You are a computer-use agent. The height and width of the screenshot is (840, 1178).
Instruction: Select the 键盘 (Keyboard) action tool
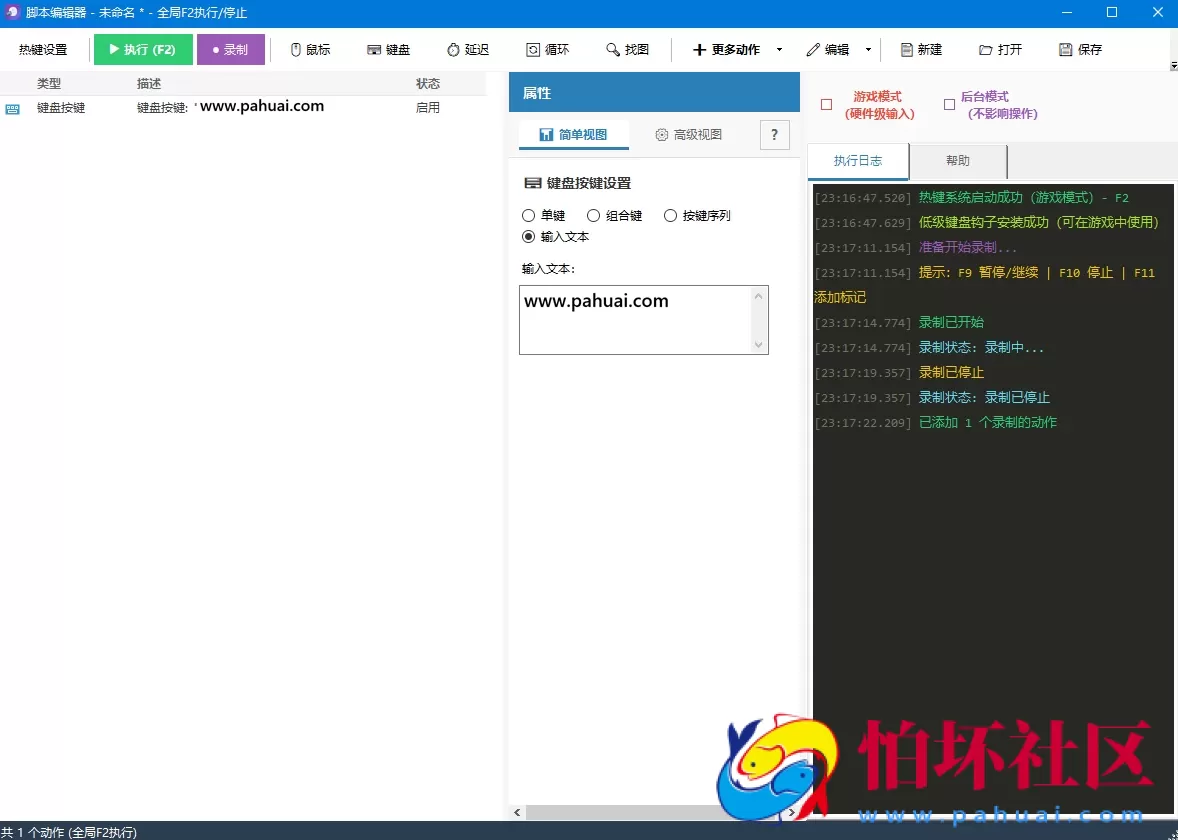388,48
